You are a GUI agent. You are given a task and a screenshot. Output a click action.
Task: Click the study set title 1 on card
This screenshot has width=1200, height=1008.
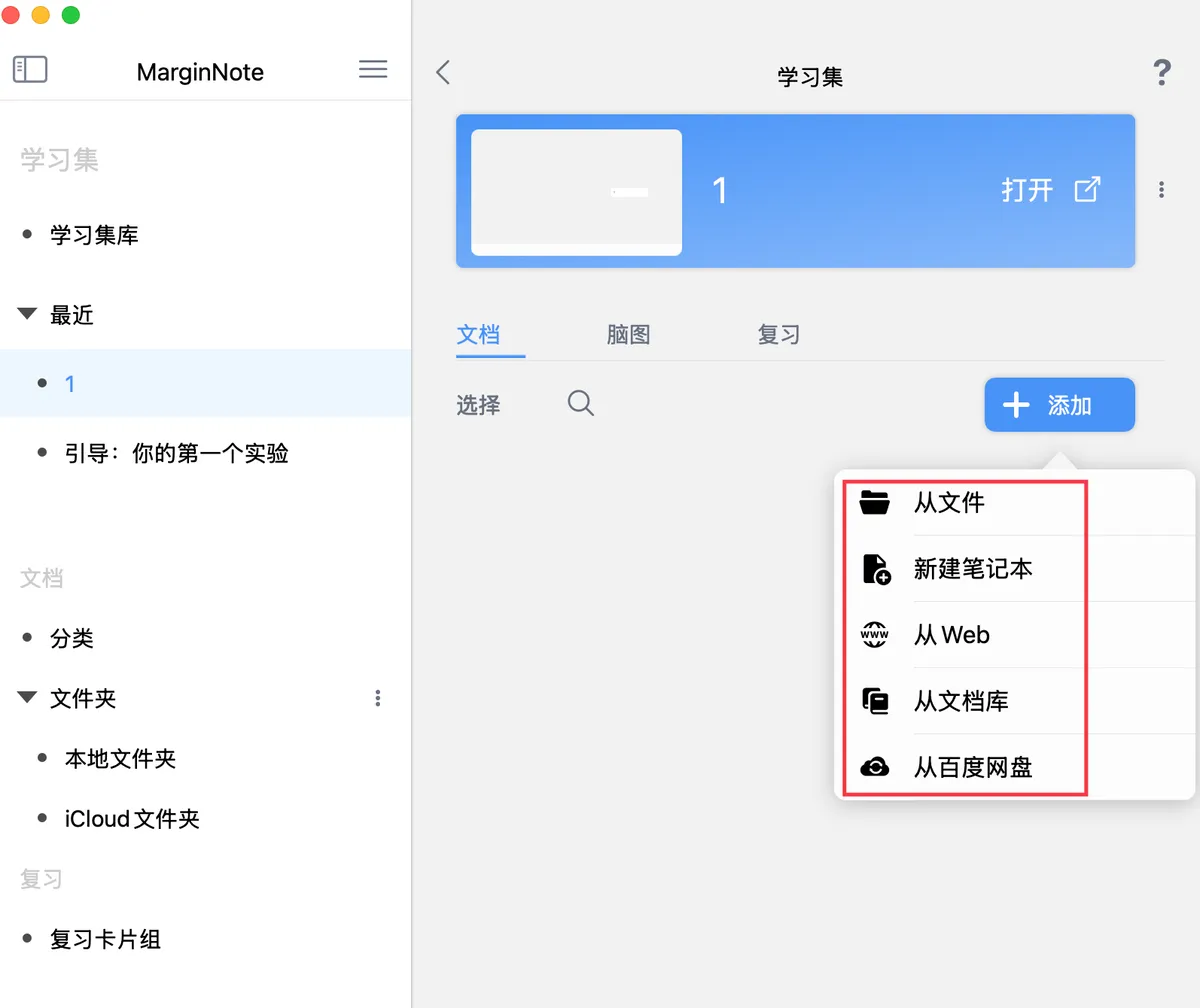[x=719, y=190]
